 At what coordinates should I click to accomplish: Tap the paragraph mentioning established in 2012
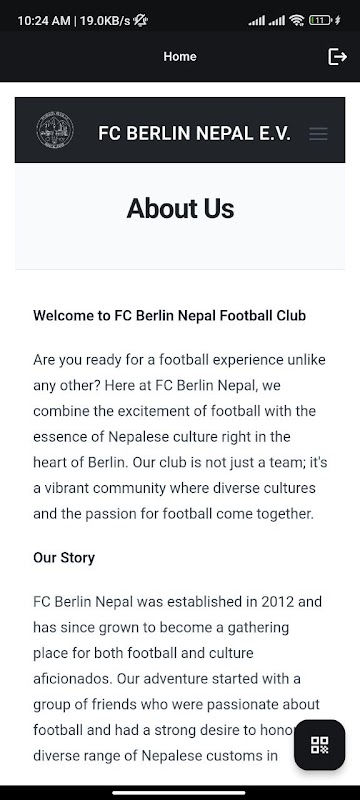point(177,679)
